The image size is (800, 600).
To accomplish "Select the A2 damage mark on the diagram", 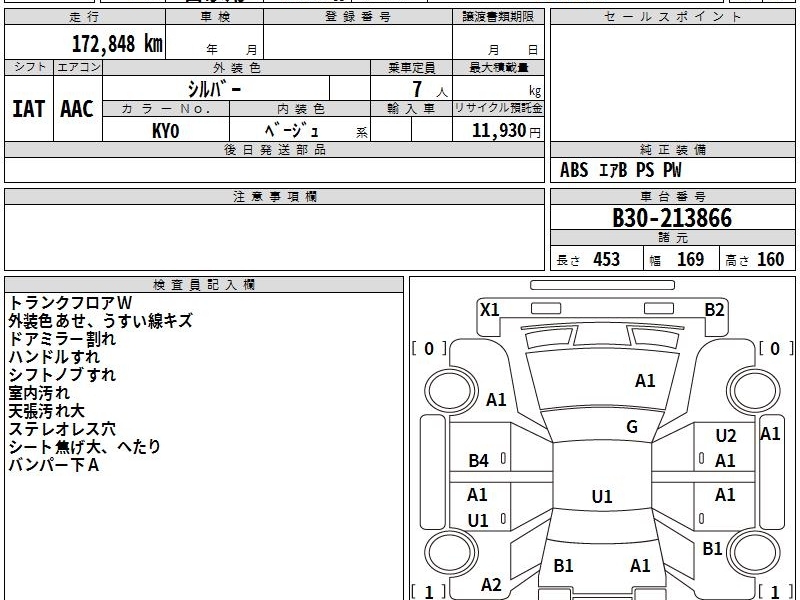I will (491, 585).
